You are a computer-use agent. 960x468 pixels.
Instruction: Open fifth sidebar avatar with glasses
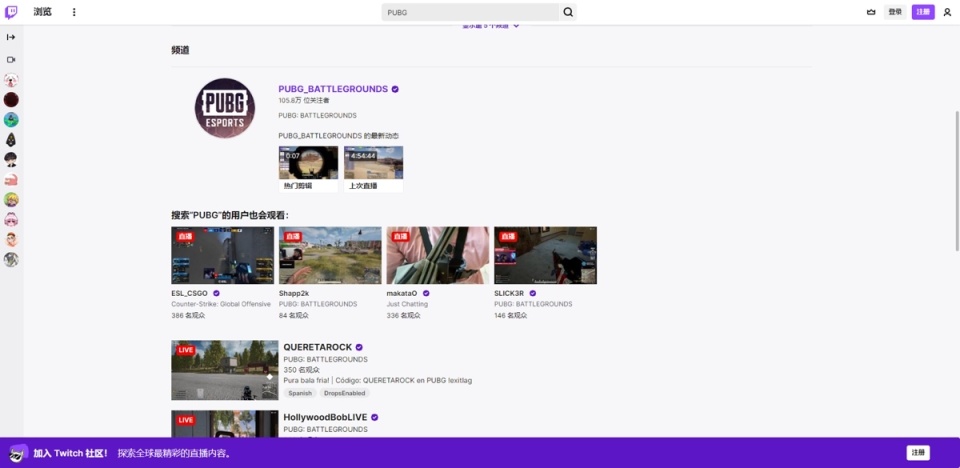(x=11, y=160)
